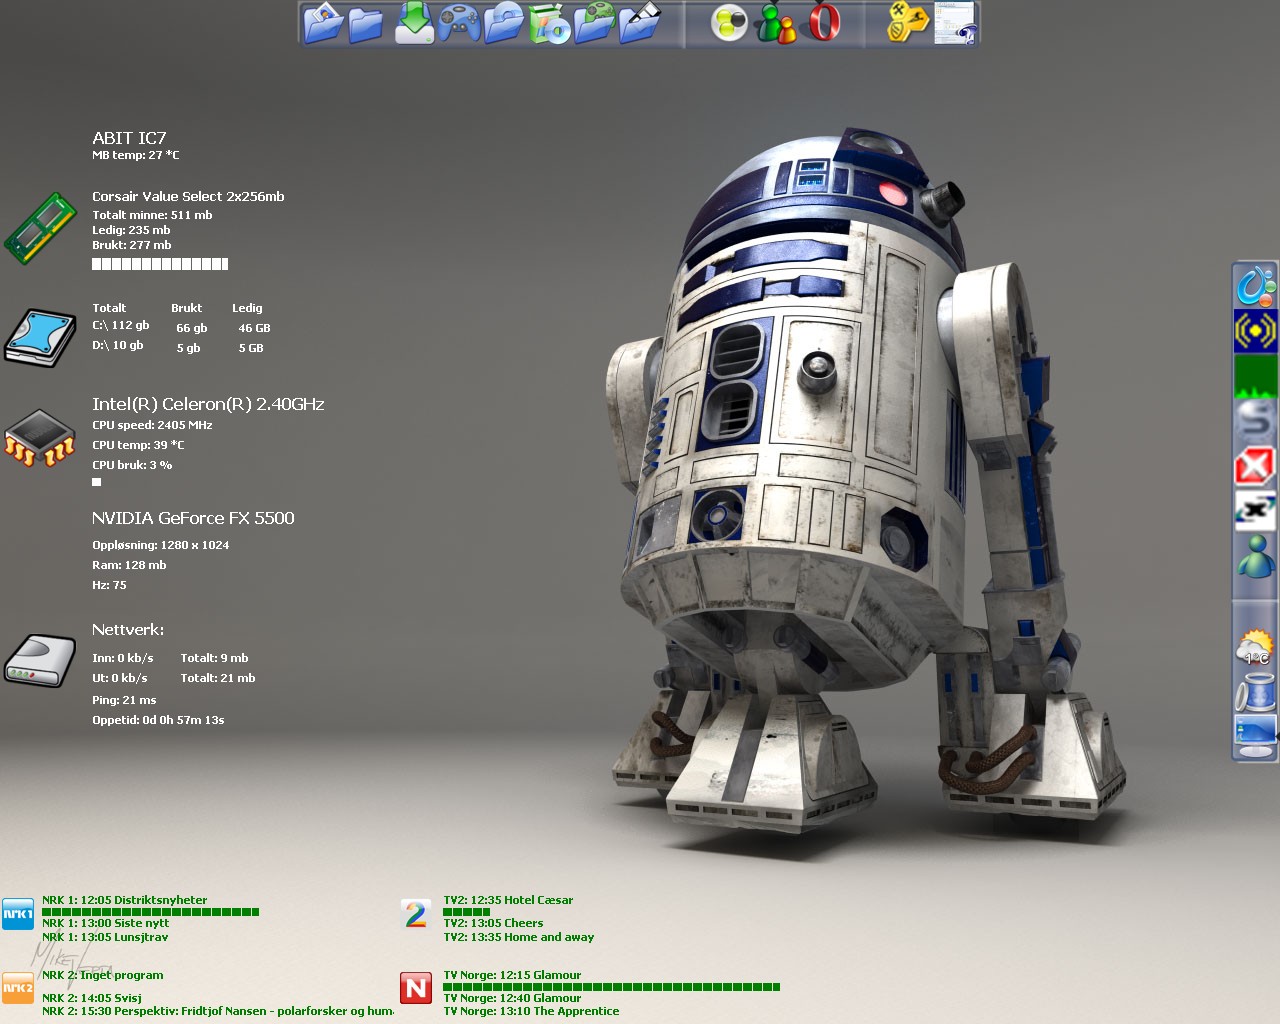Open the pictures folder in top dock

click(323, 23)
